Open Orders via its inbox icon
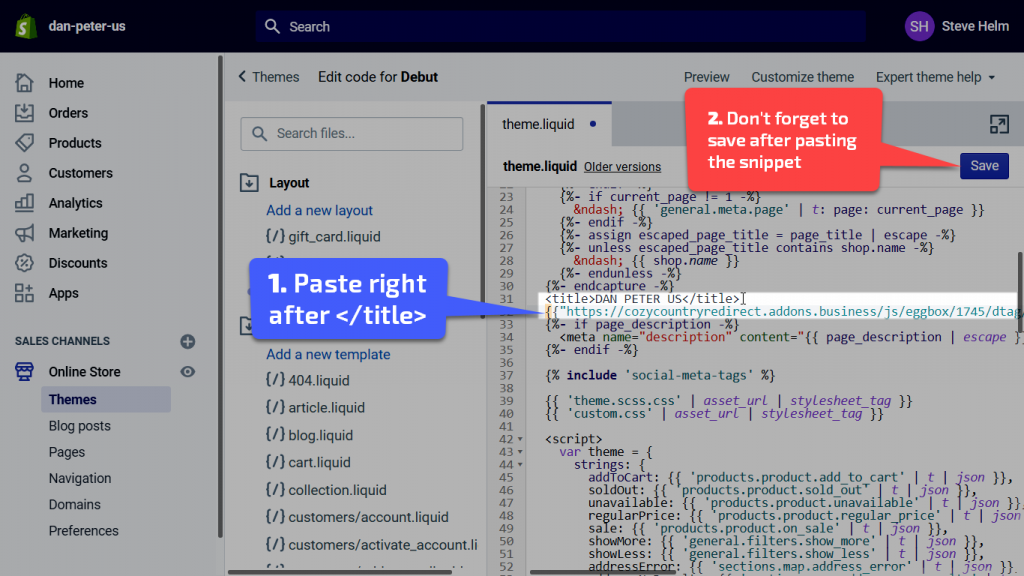 (24, 113)
